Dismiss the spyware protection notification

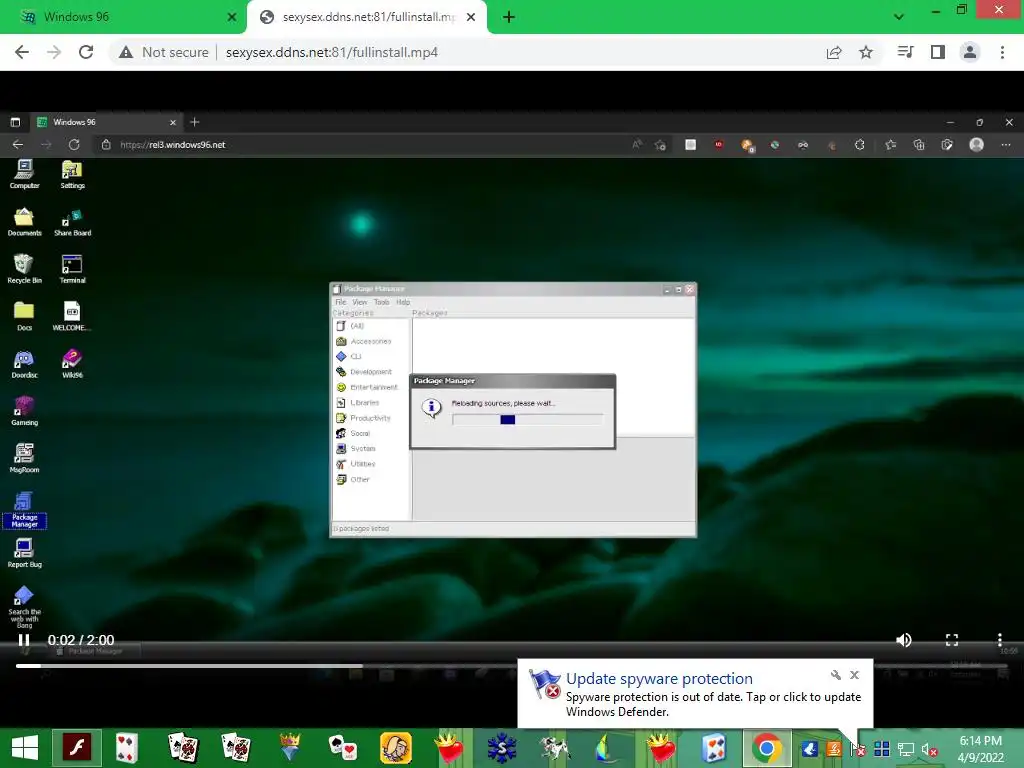click(x=854, y=675)
